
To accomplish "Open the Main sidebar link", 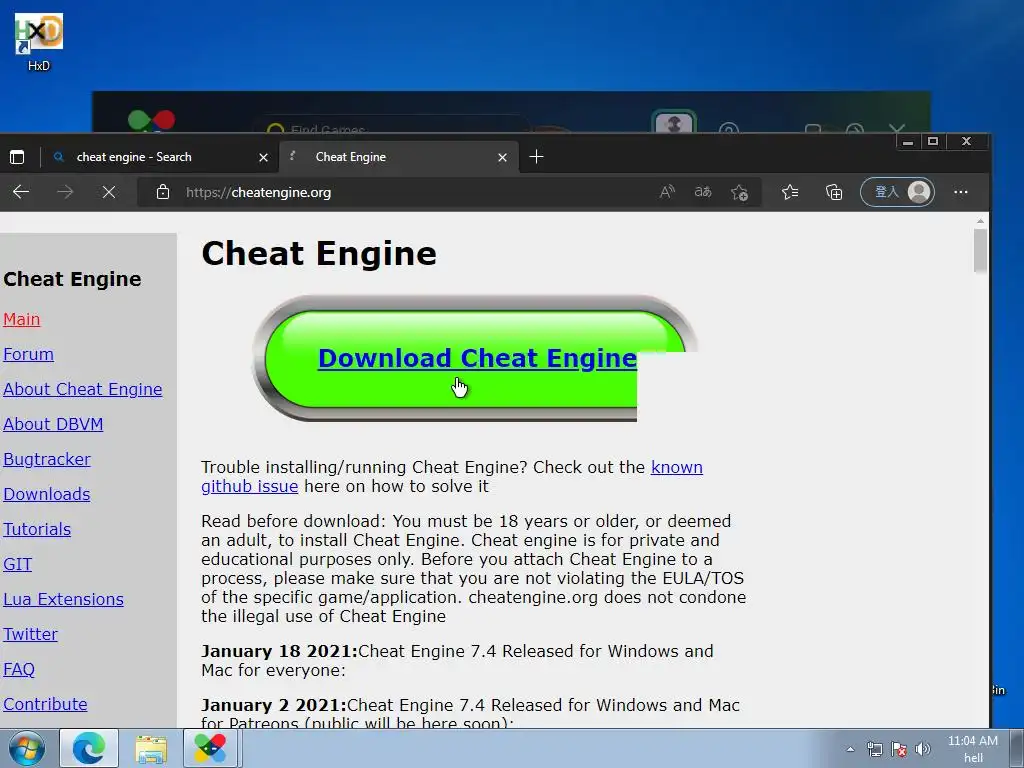I will (22, 319).
